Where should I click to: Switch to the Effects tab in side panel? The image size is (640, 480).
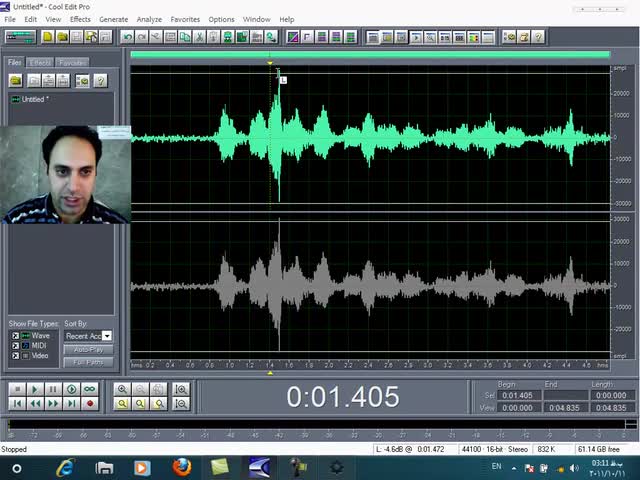coord(40,62)
